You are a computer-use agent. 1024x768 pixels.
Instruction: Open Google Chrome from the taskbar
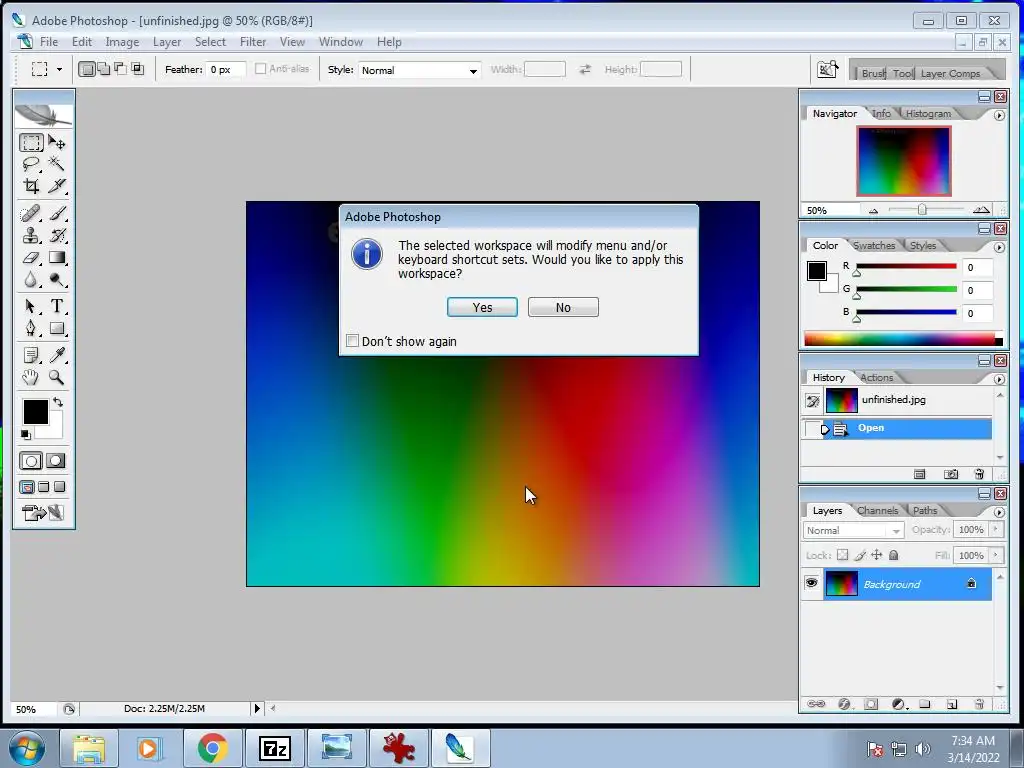(x=212, y=748)
